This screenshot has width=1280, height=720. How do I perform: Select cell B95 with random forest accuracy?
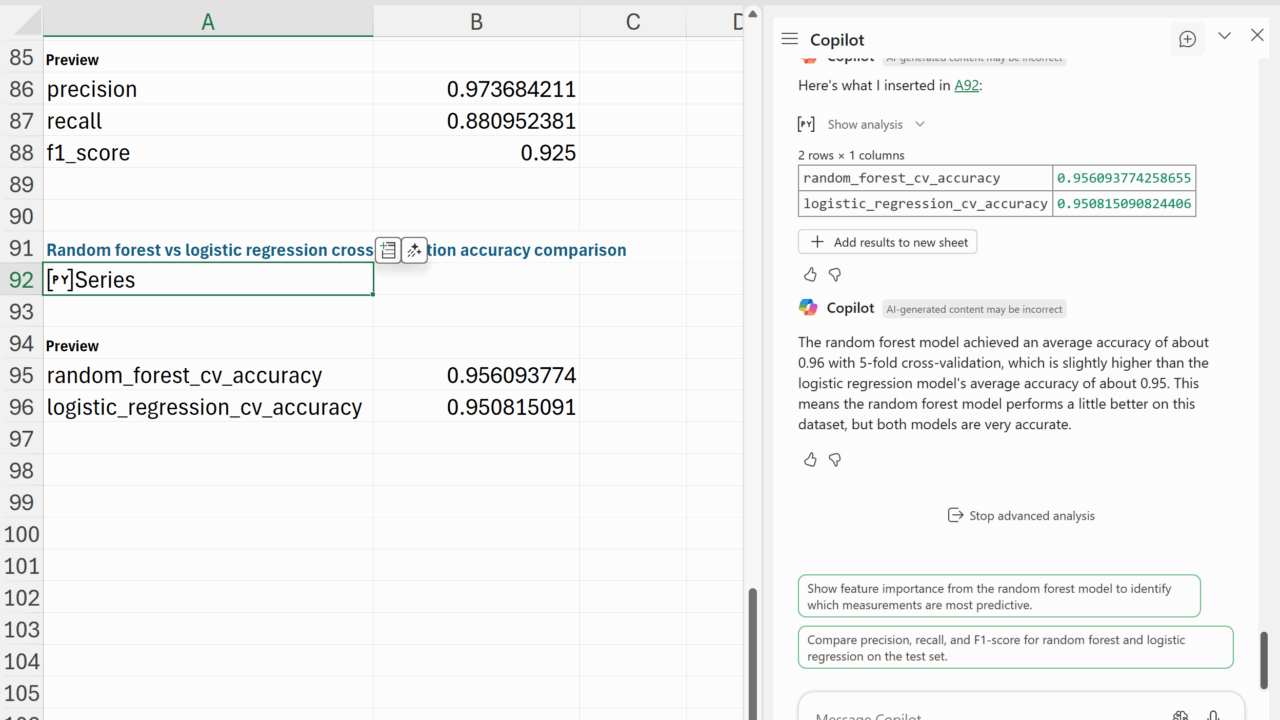tap(476, 376)
